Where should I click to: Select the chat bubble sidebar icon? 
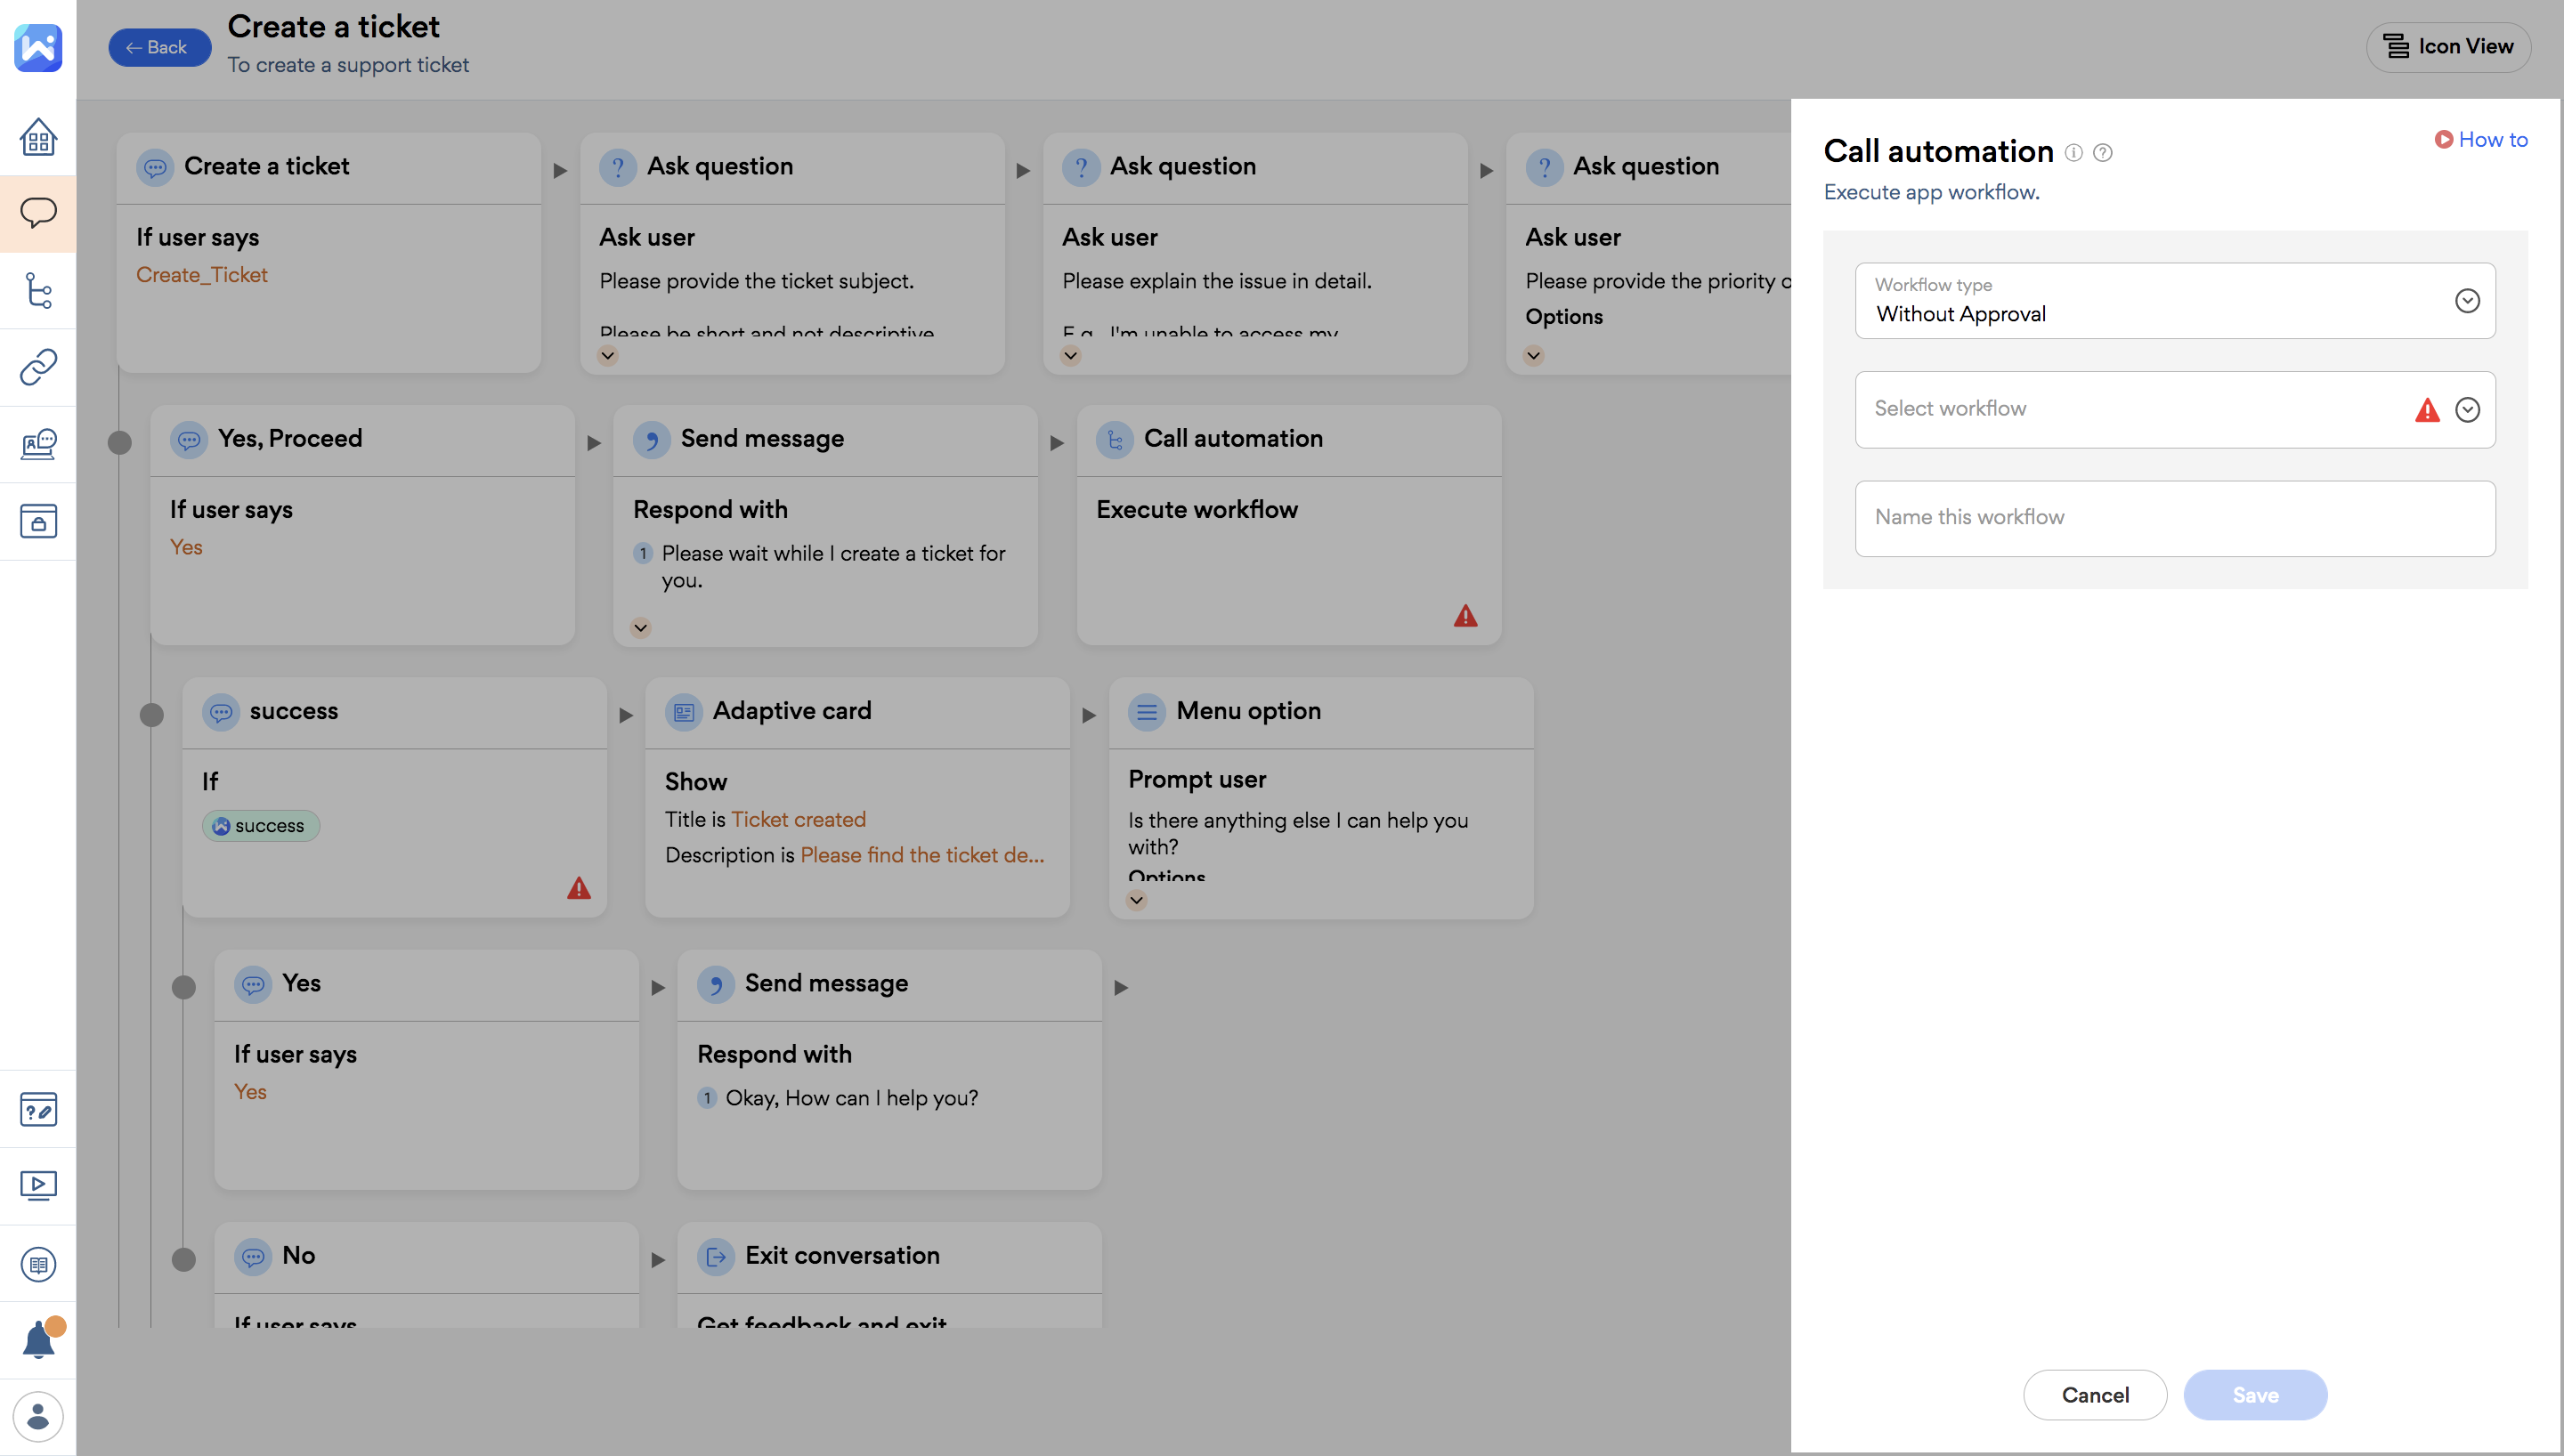[x=38, y=213]
